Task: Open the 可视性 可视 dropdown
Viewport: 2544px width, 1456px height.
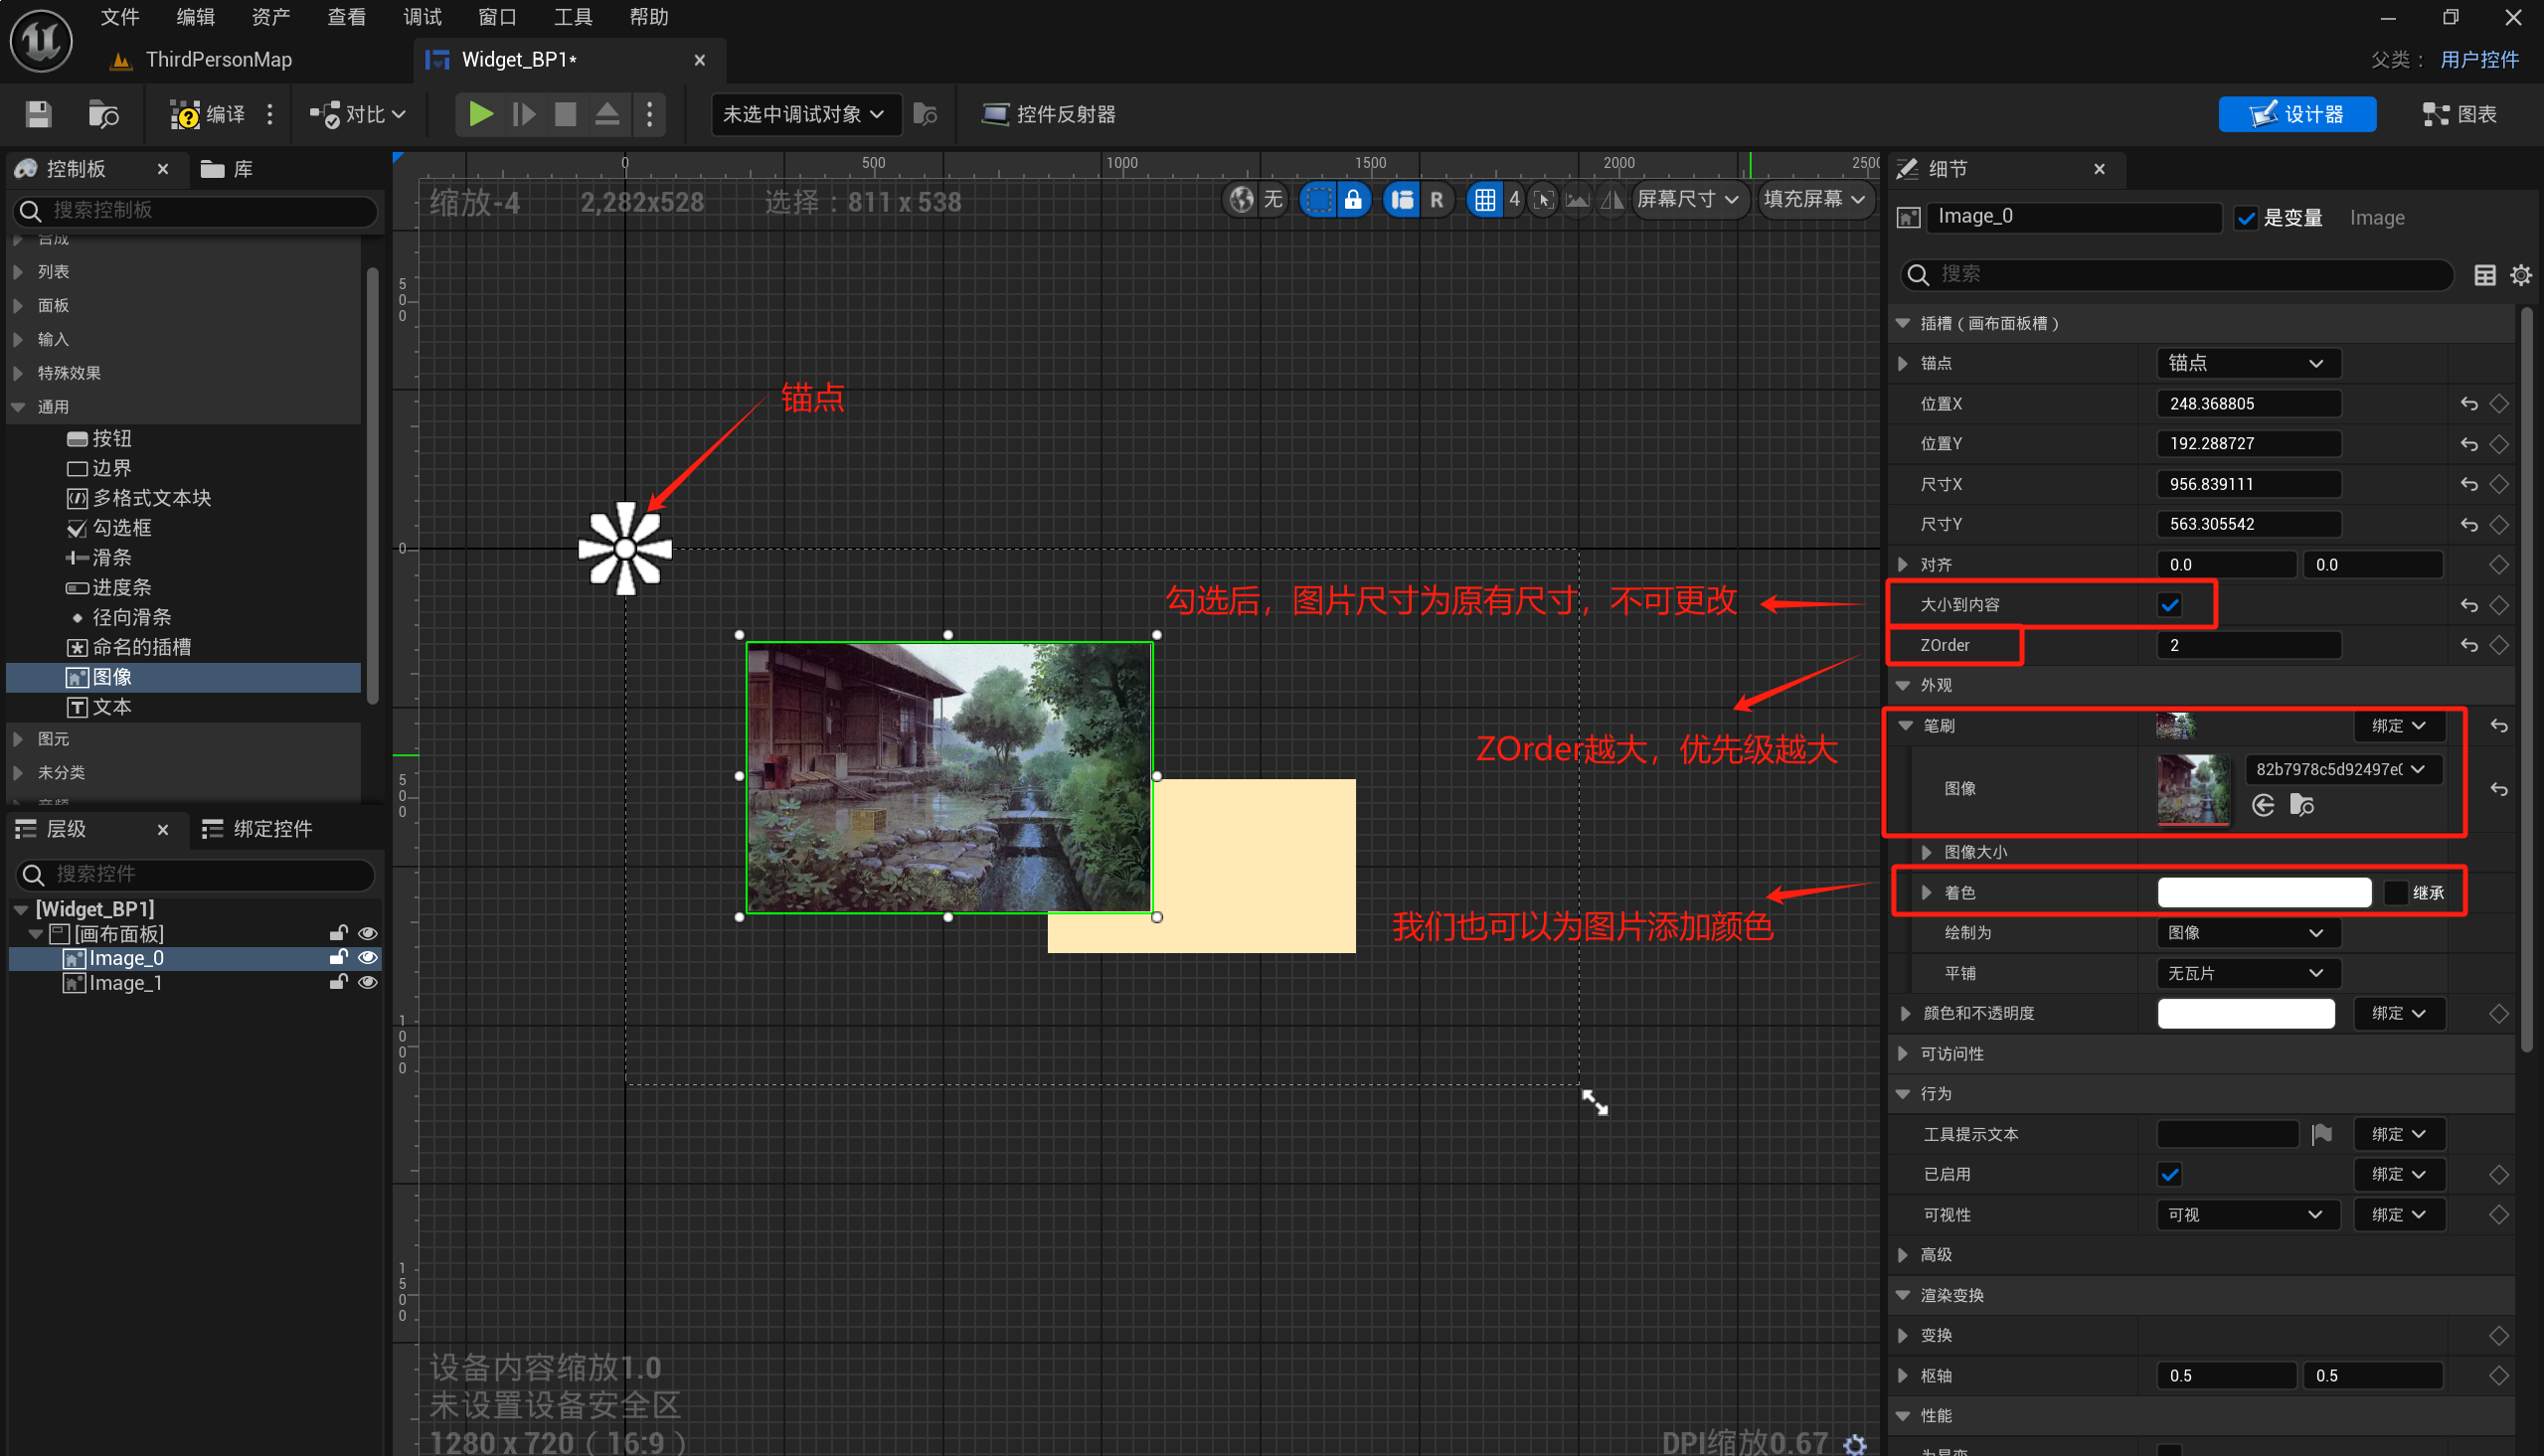Action: click(2248, 1215)
